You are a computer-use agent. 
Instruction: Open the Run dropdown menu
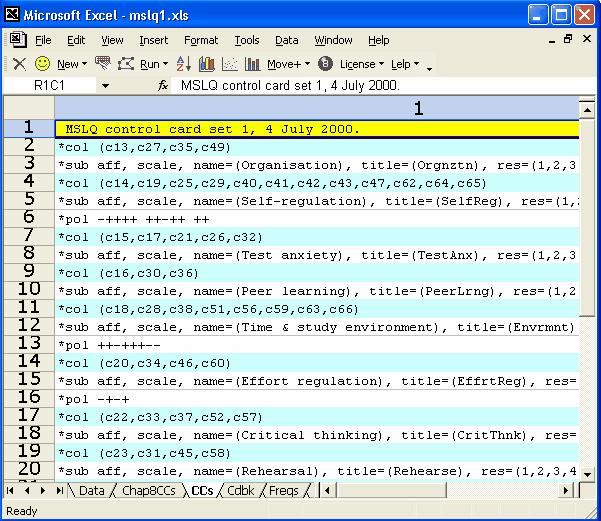pyautogui.click(x=154, y=64)
